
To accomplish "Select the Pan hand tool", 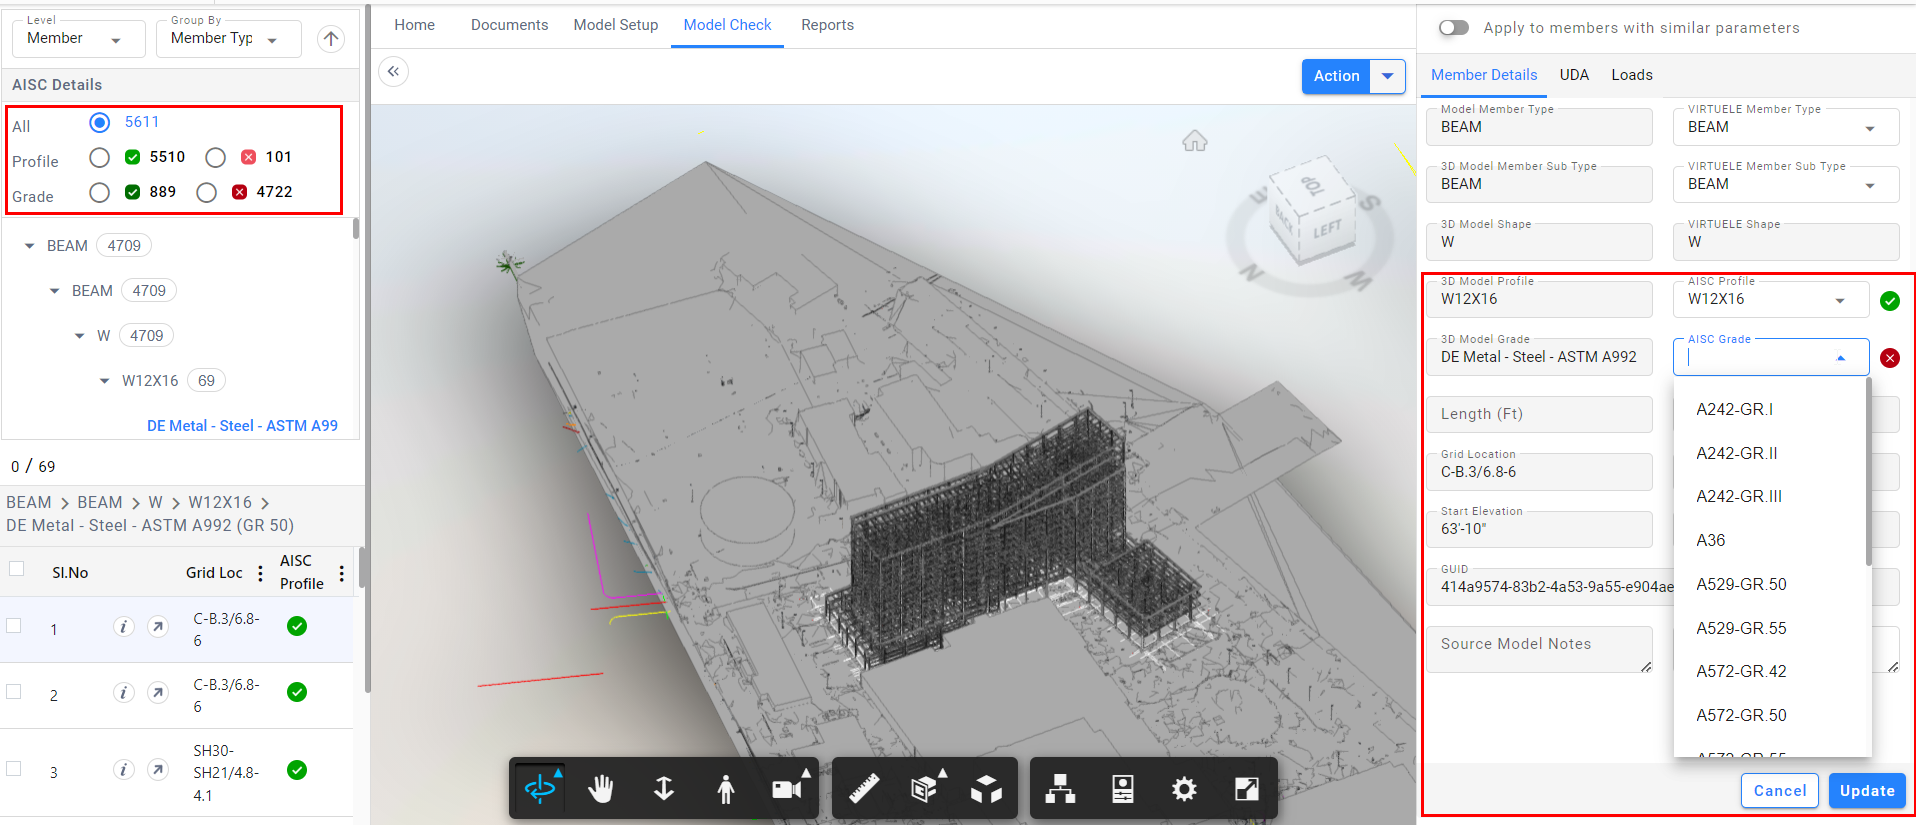I will pos(601,789).
